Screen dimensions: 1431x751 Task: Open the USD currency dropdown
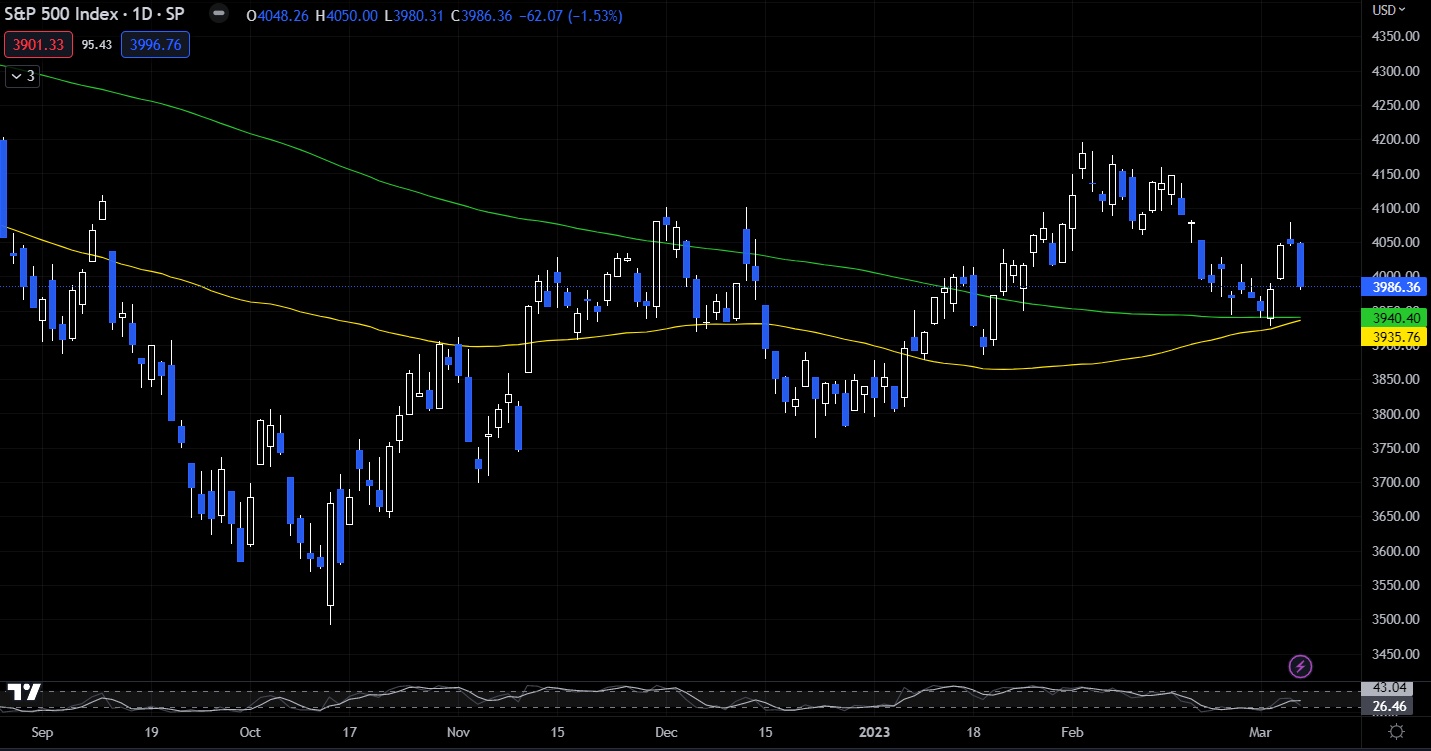1388,10
